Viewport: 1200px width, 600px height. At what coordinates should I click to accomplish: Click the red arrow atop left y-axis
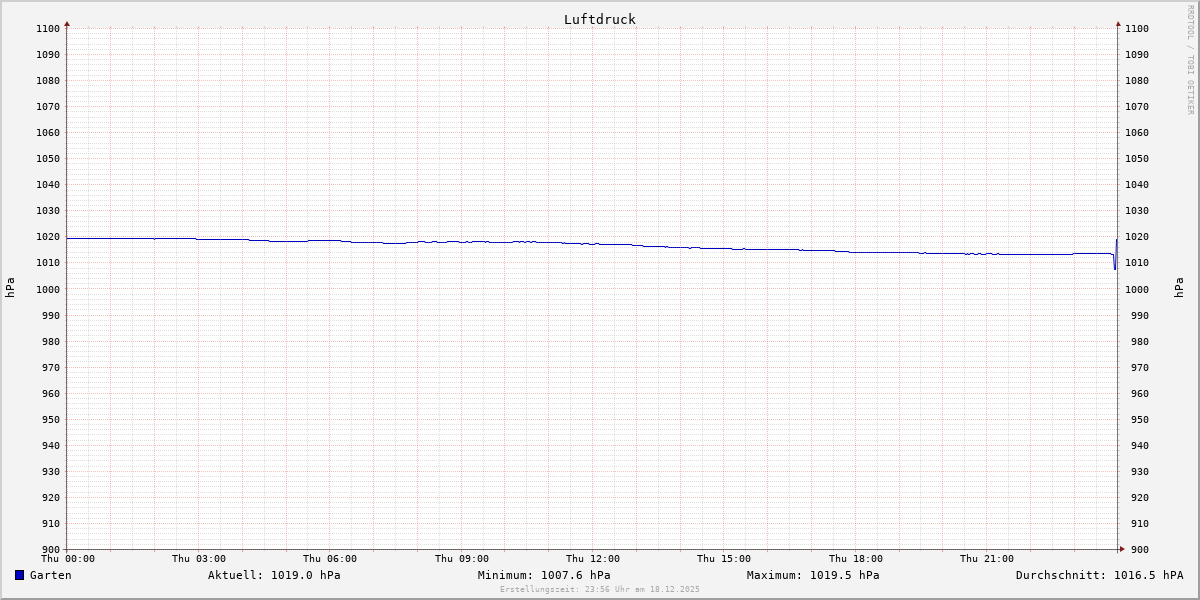pos(67,23)
